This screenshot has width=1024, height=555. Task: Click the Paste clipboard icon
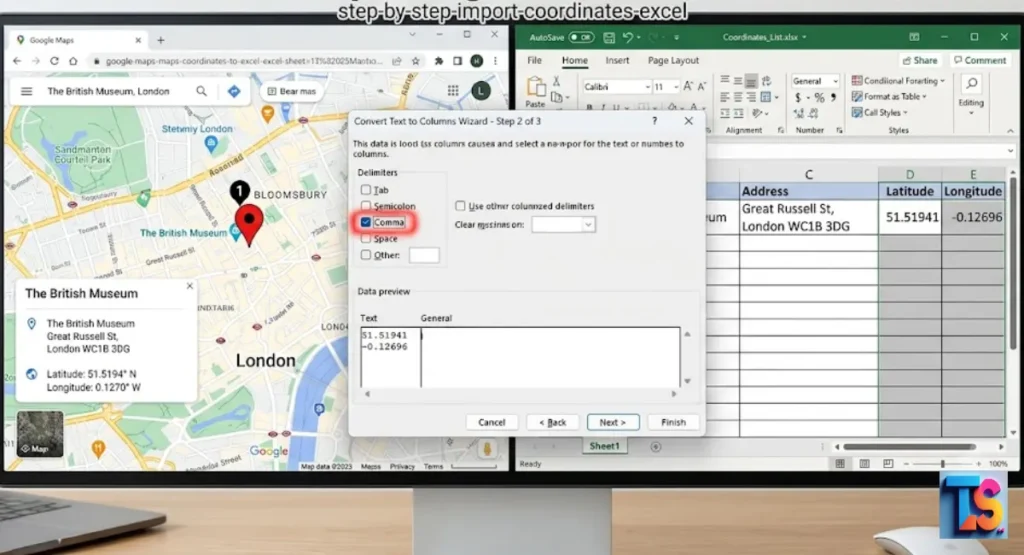536,87
